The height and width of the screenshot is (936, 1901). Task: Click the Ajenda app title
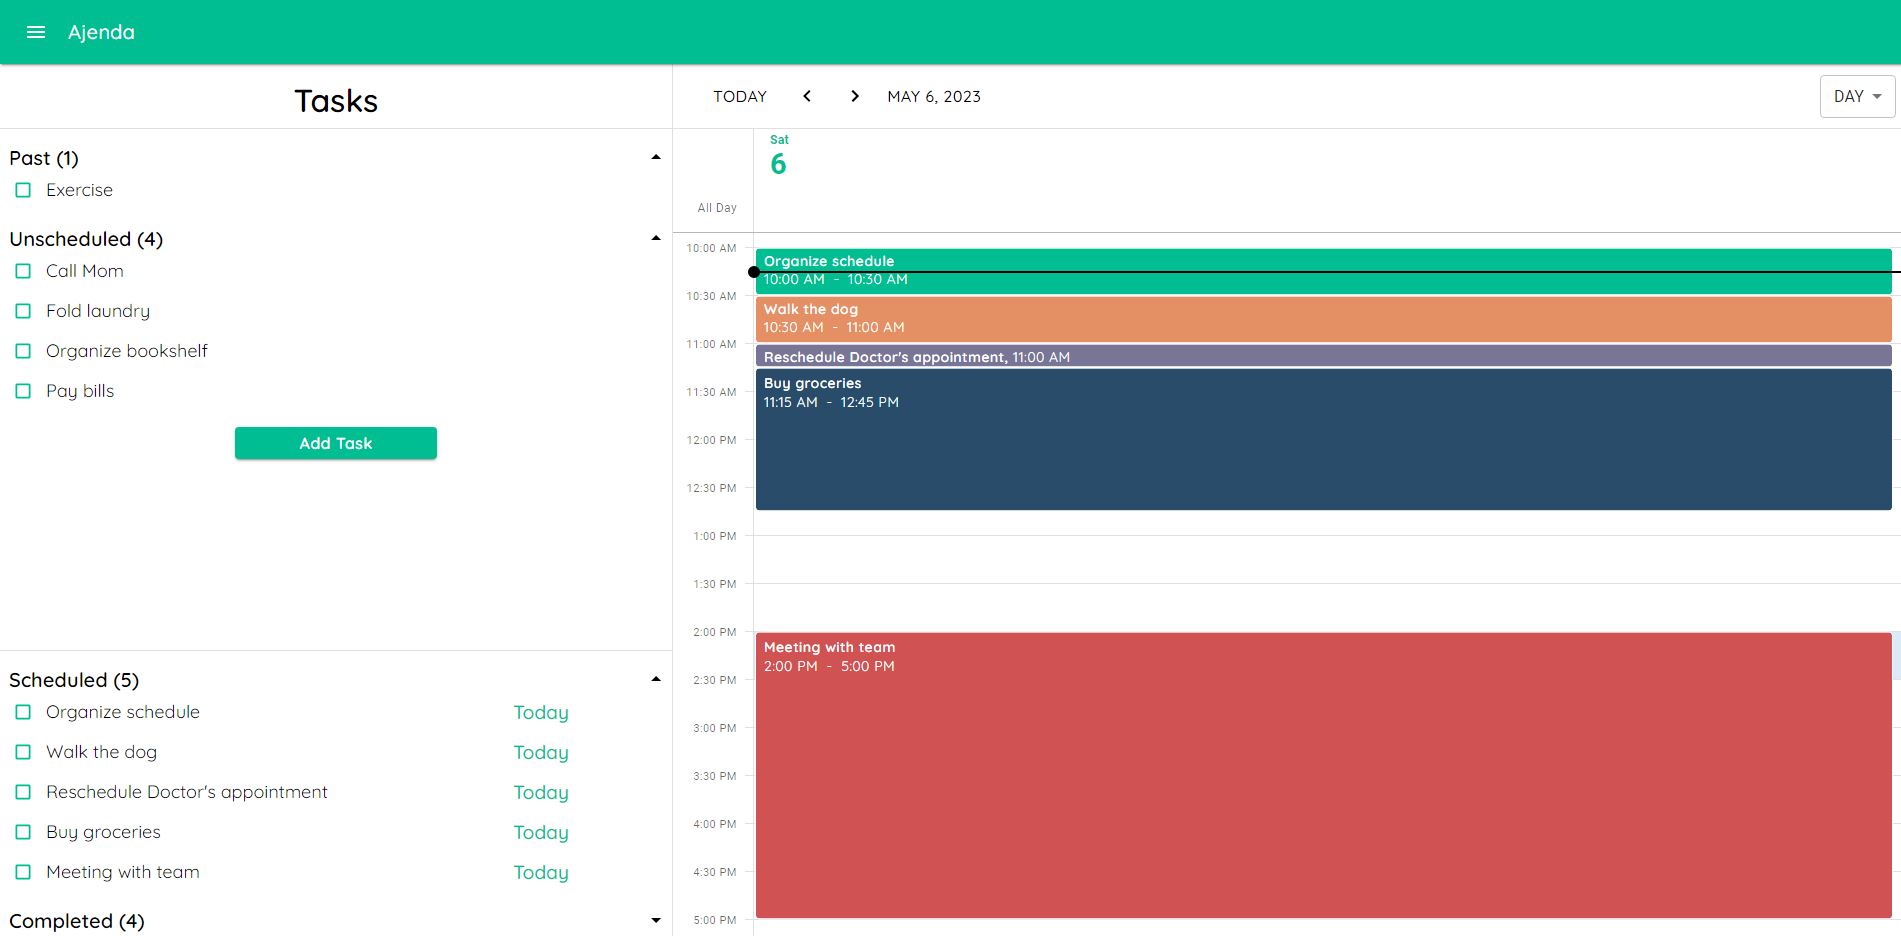101,31
